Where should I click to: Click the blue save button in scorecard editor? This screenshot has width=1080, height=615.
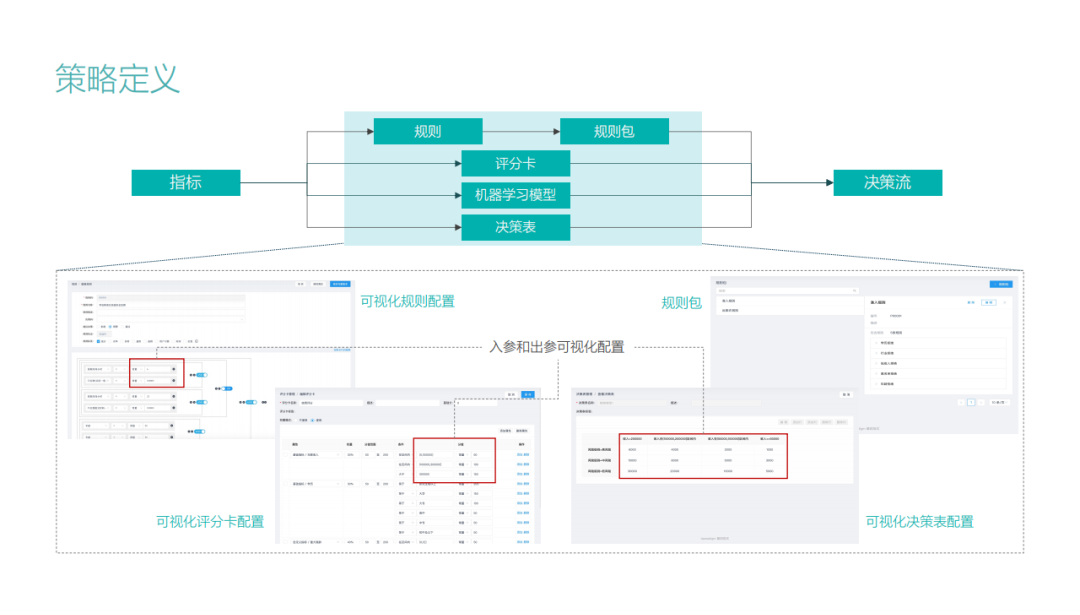pos(528,395)
